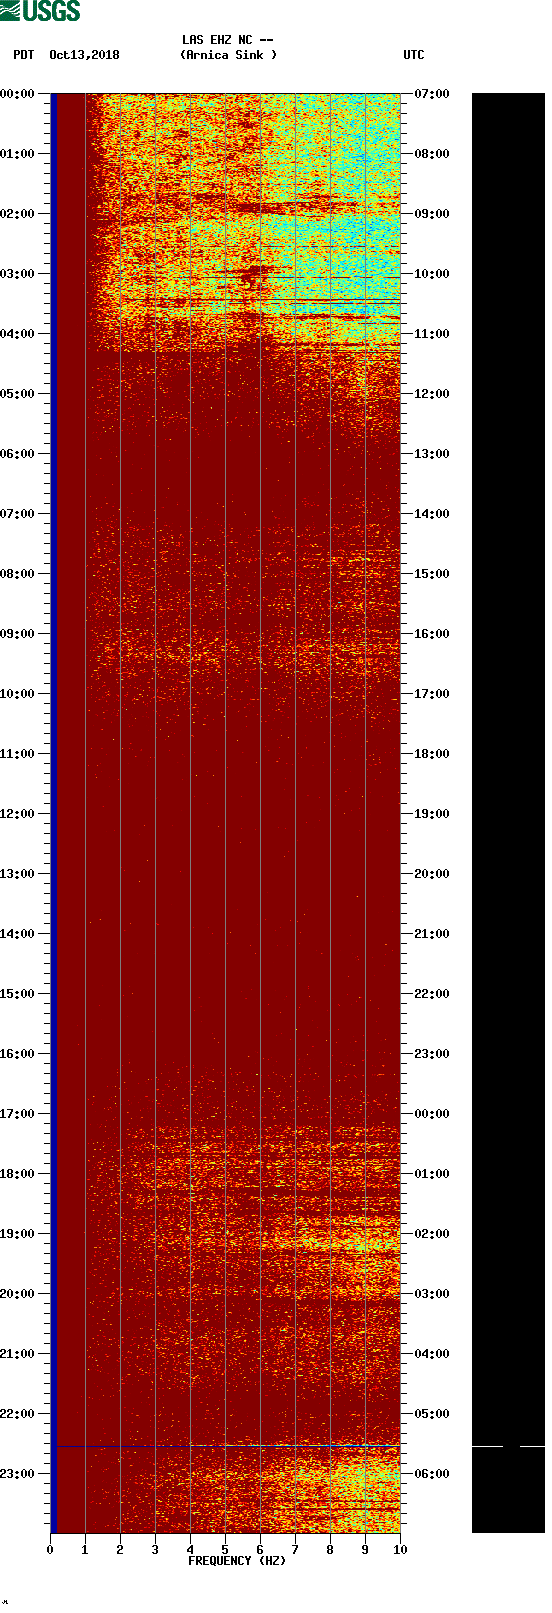
Task: Click the 12:00 PDT time label
Action: [18, 814]
